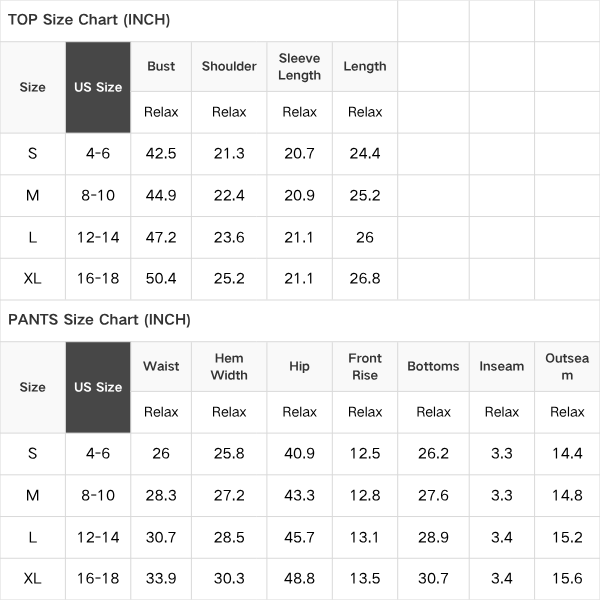Viewport: 600px width, 600px height.
Task: Select the waist value 28.3 for size M
Action: pos(161,496)
